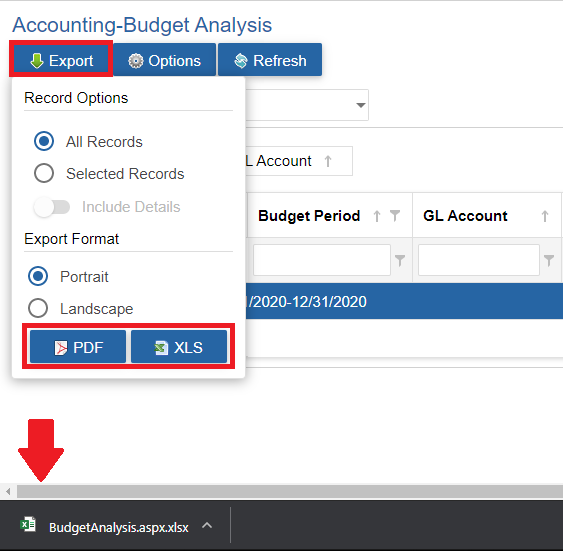Export as XLS spreadsheet
This screenshot has width=563, height=551.
click(179, 347)
